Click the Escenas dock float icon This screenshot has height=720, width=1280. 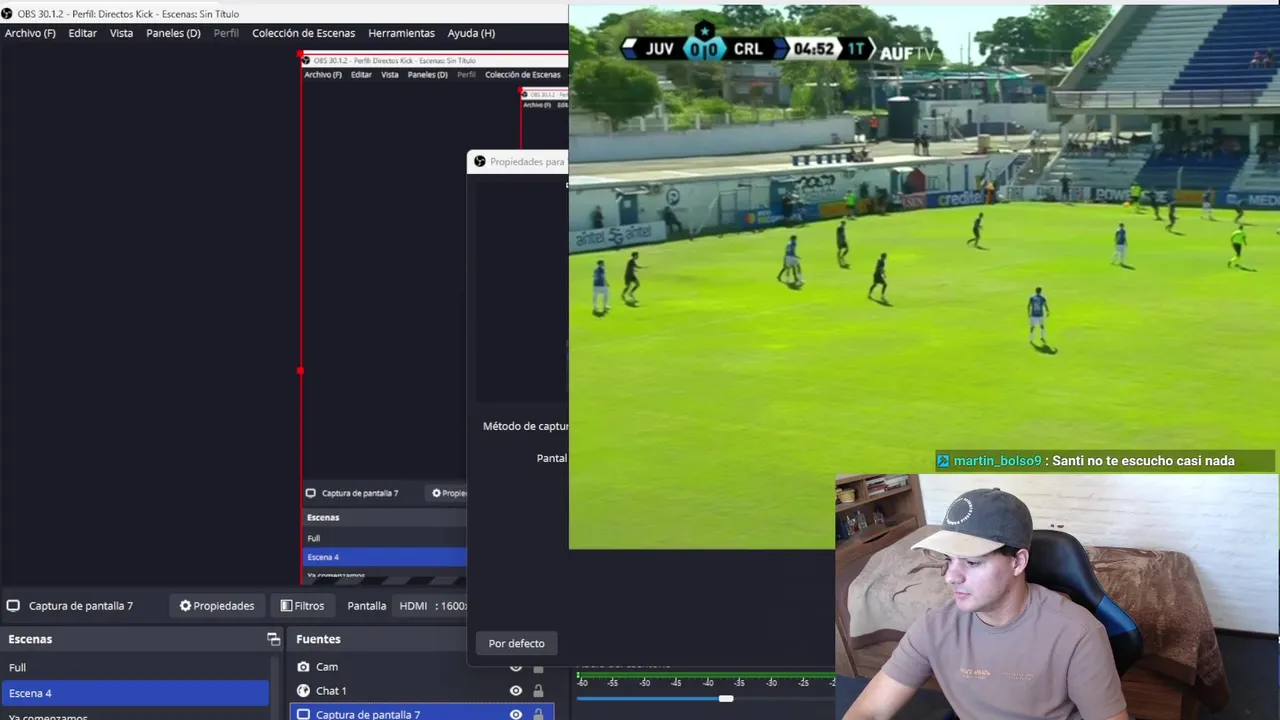pos(273,639)
